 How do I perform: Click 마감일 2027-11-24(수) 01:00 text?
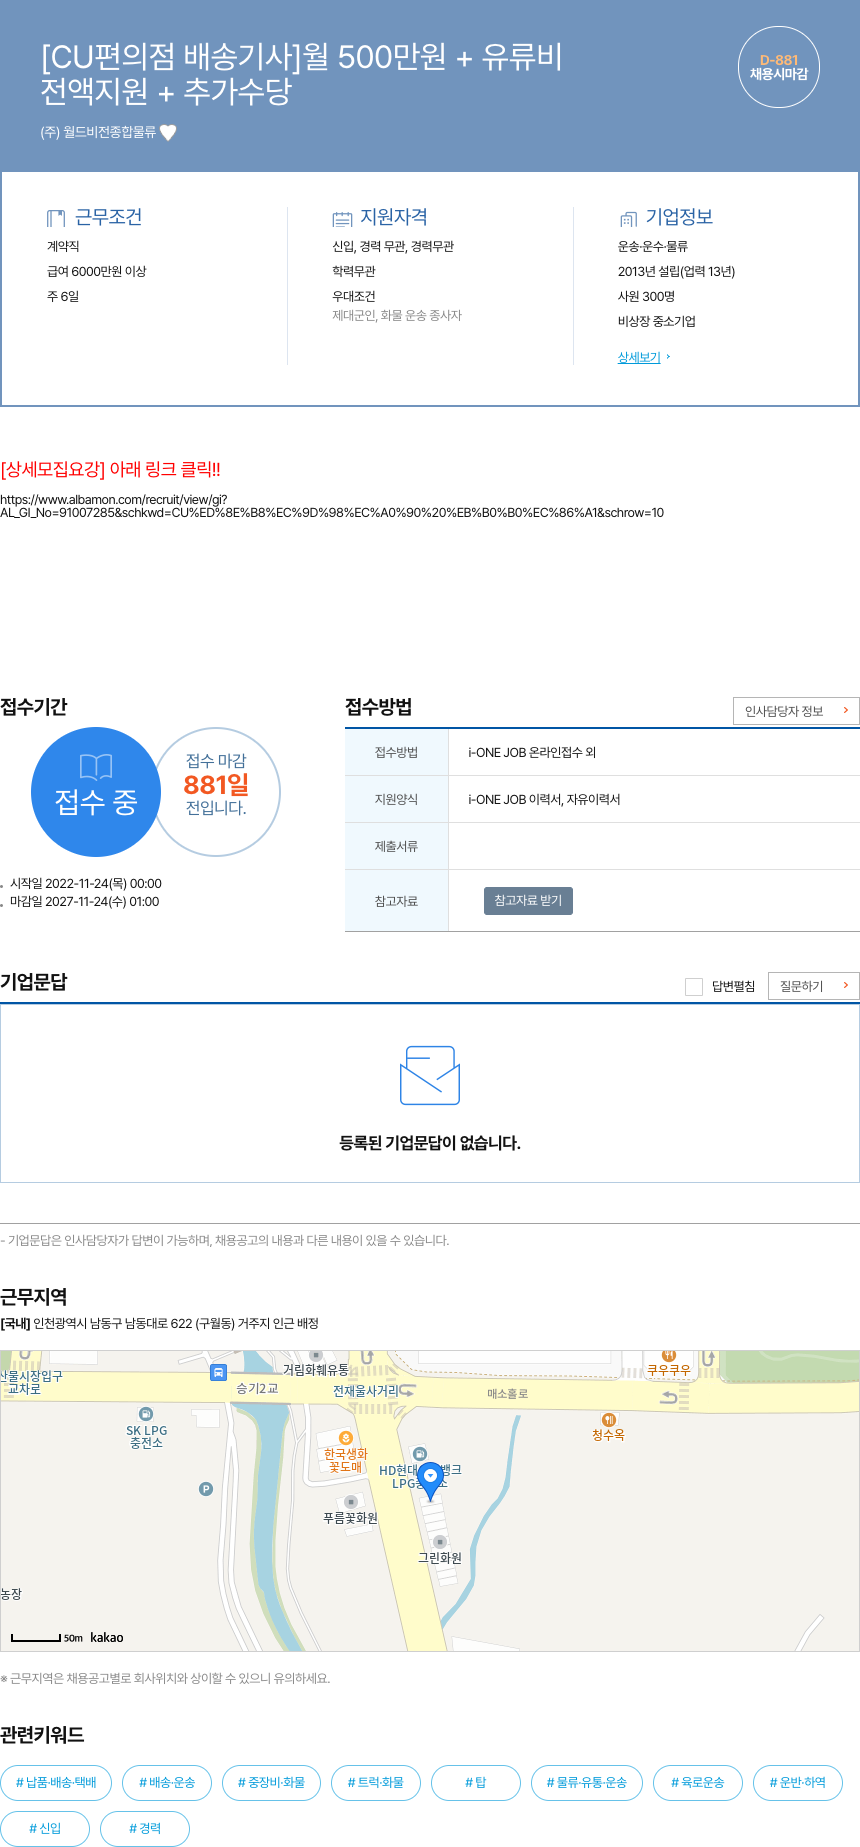coord(84,902)
